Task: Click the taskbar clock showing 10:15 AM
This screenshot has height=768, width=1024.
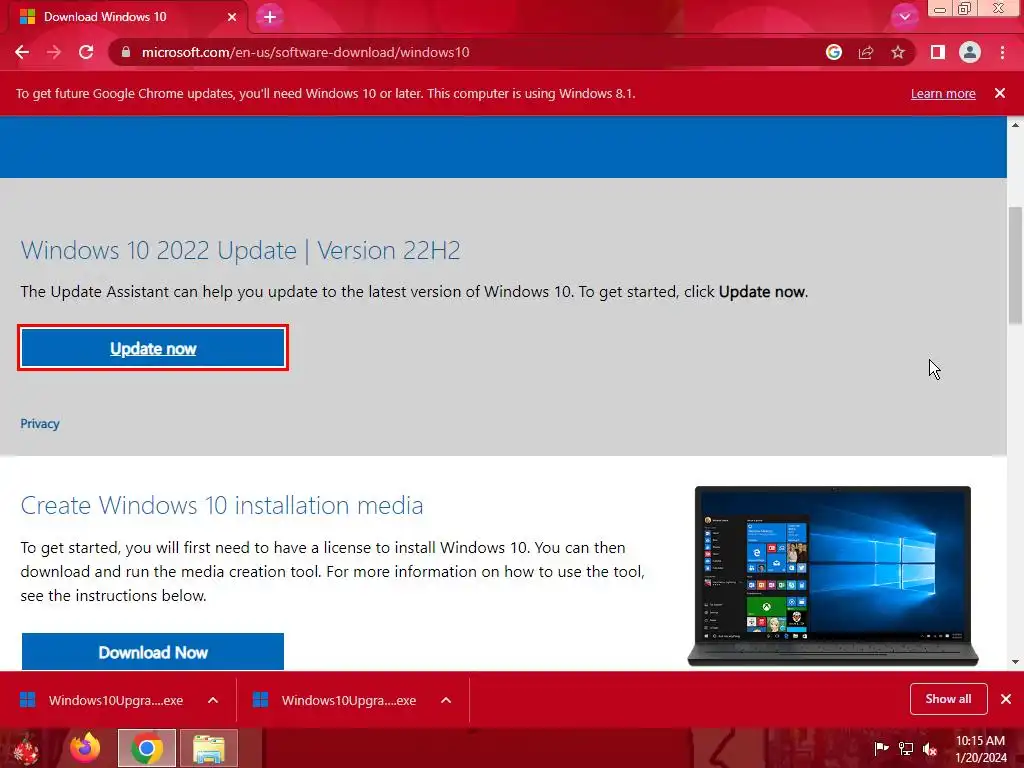Action: point(980,749)
